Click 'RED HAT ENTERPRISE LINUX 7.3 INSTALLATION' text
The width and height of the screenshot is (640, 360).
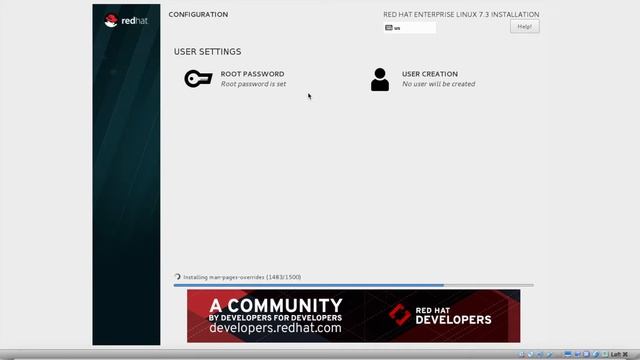(461, 14)
